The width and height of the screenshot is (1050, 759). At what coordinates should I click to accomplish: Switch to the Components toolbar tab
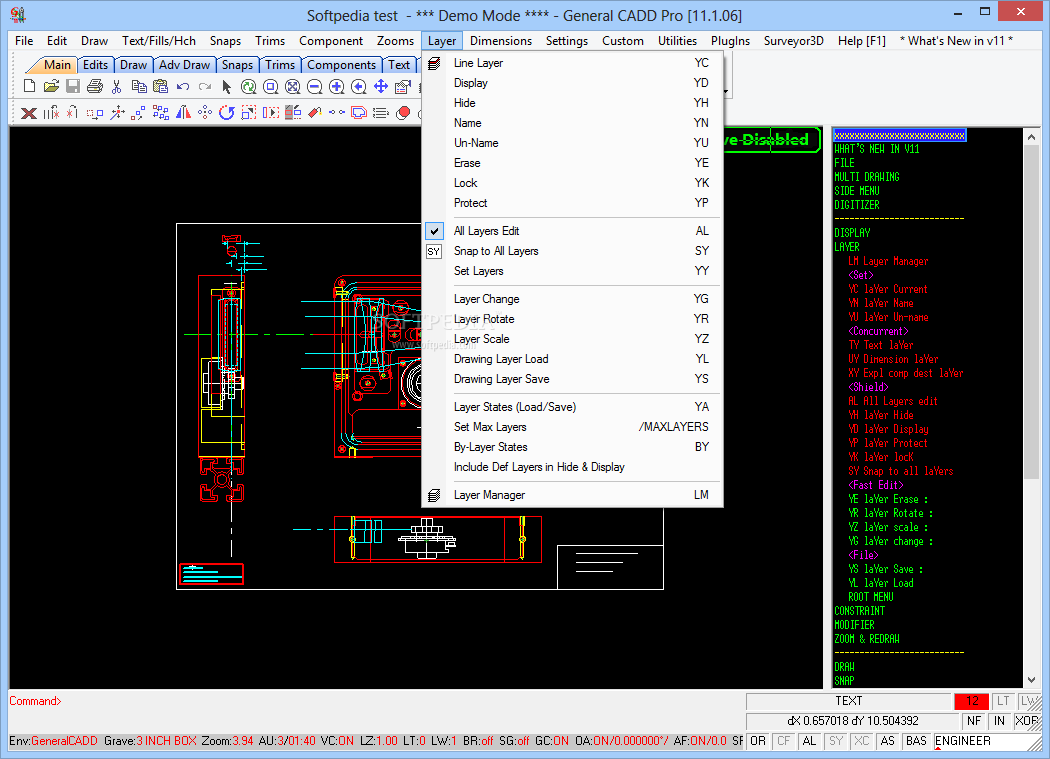(342, 65)
